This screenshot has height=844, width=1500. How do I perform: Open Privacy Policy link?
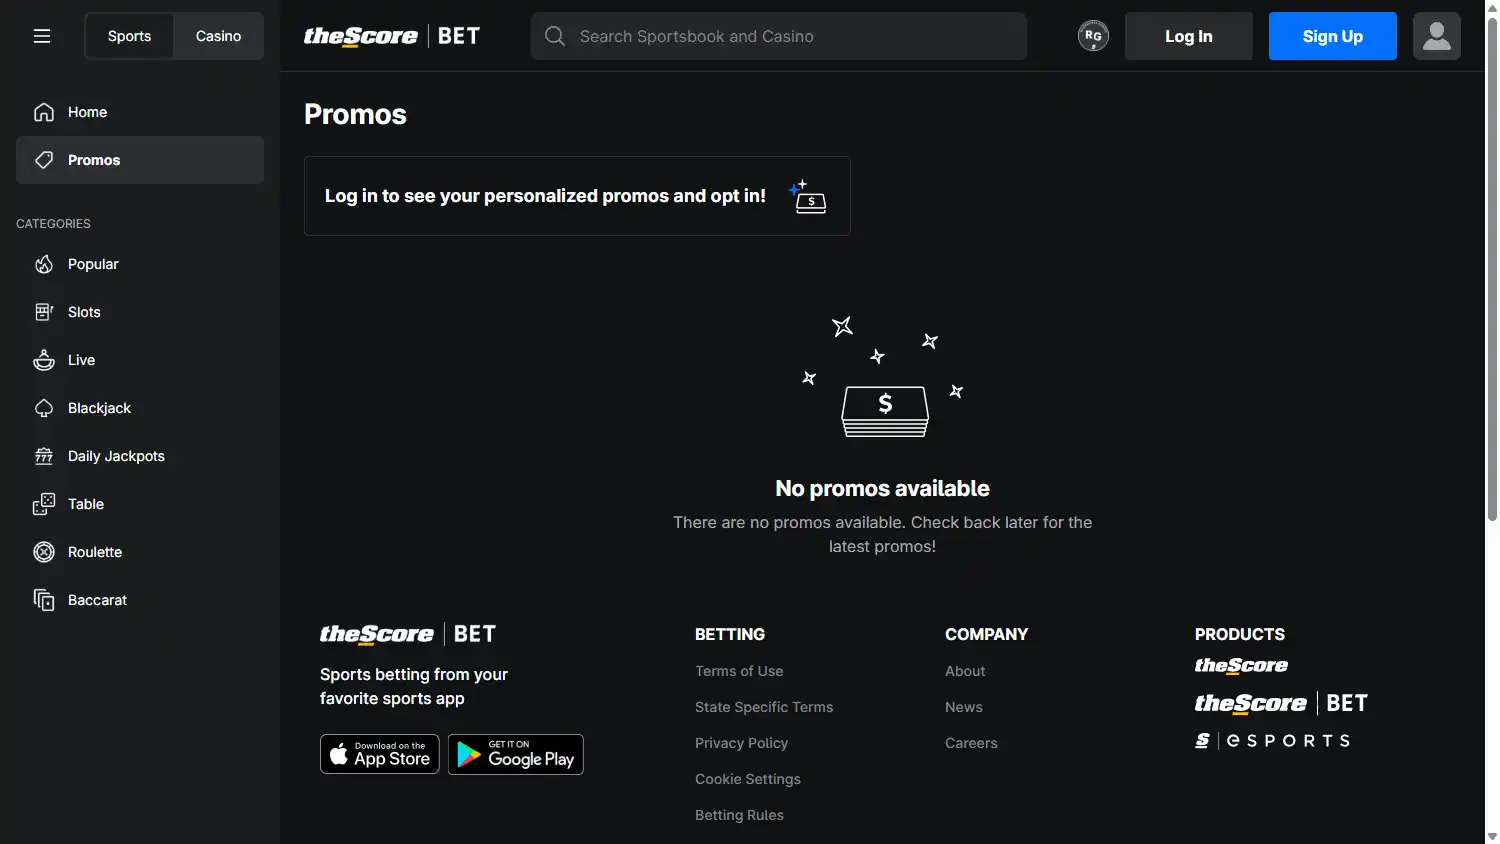tap(741, 743)
